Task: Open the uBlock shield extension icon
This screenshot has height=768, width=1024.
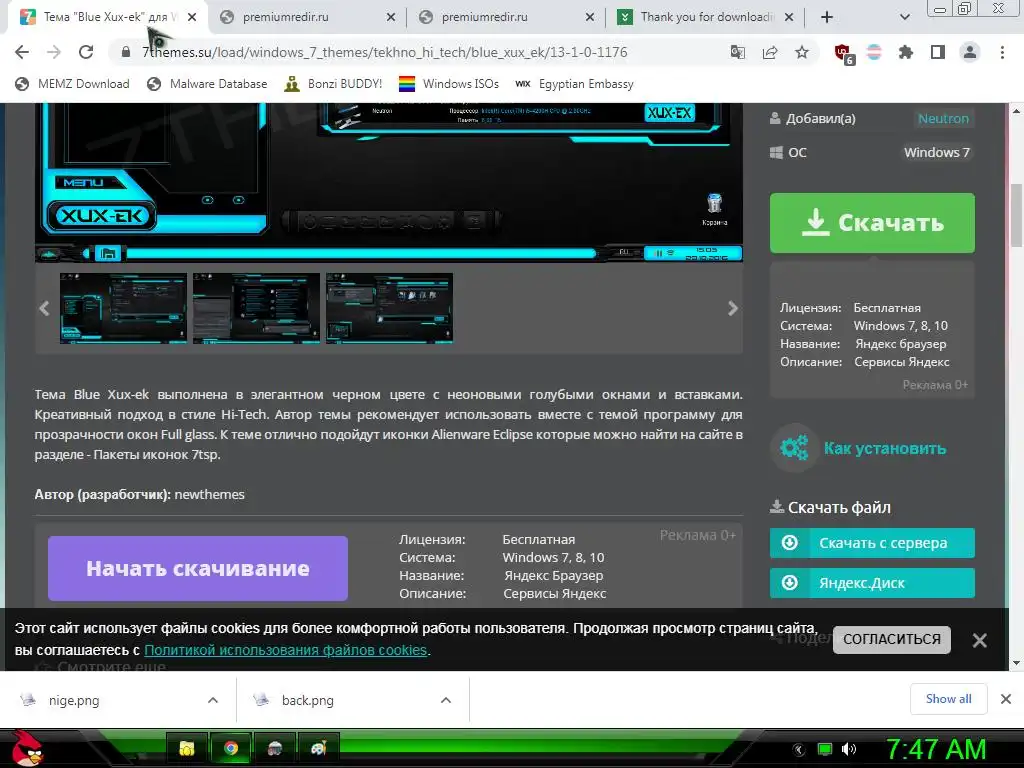Action: 843,54
